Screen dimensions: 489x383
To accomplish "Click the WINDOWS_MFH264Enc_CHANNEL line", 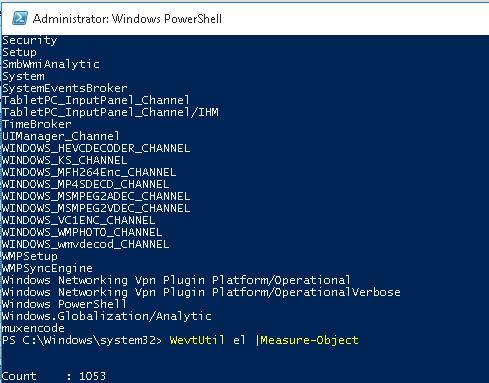I will 89,172.
